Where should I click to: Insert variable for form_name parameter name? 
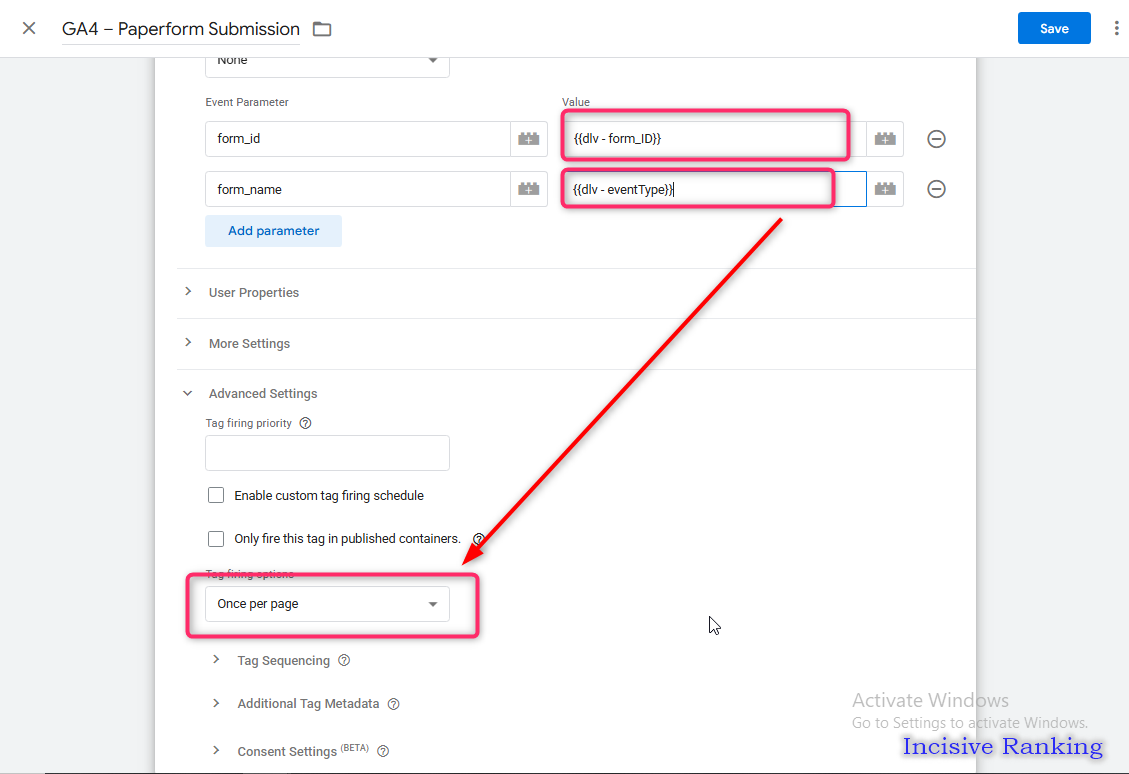(x=528, y=189)
